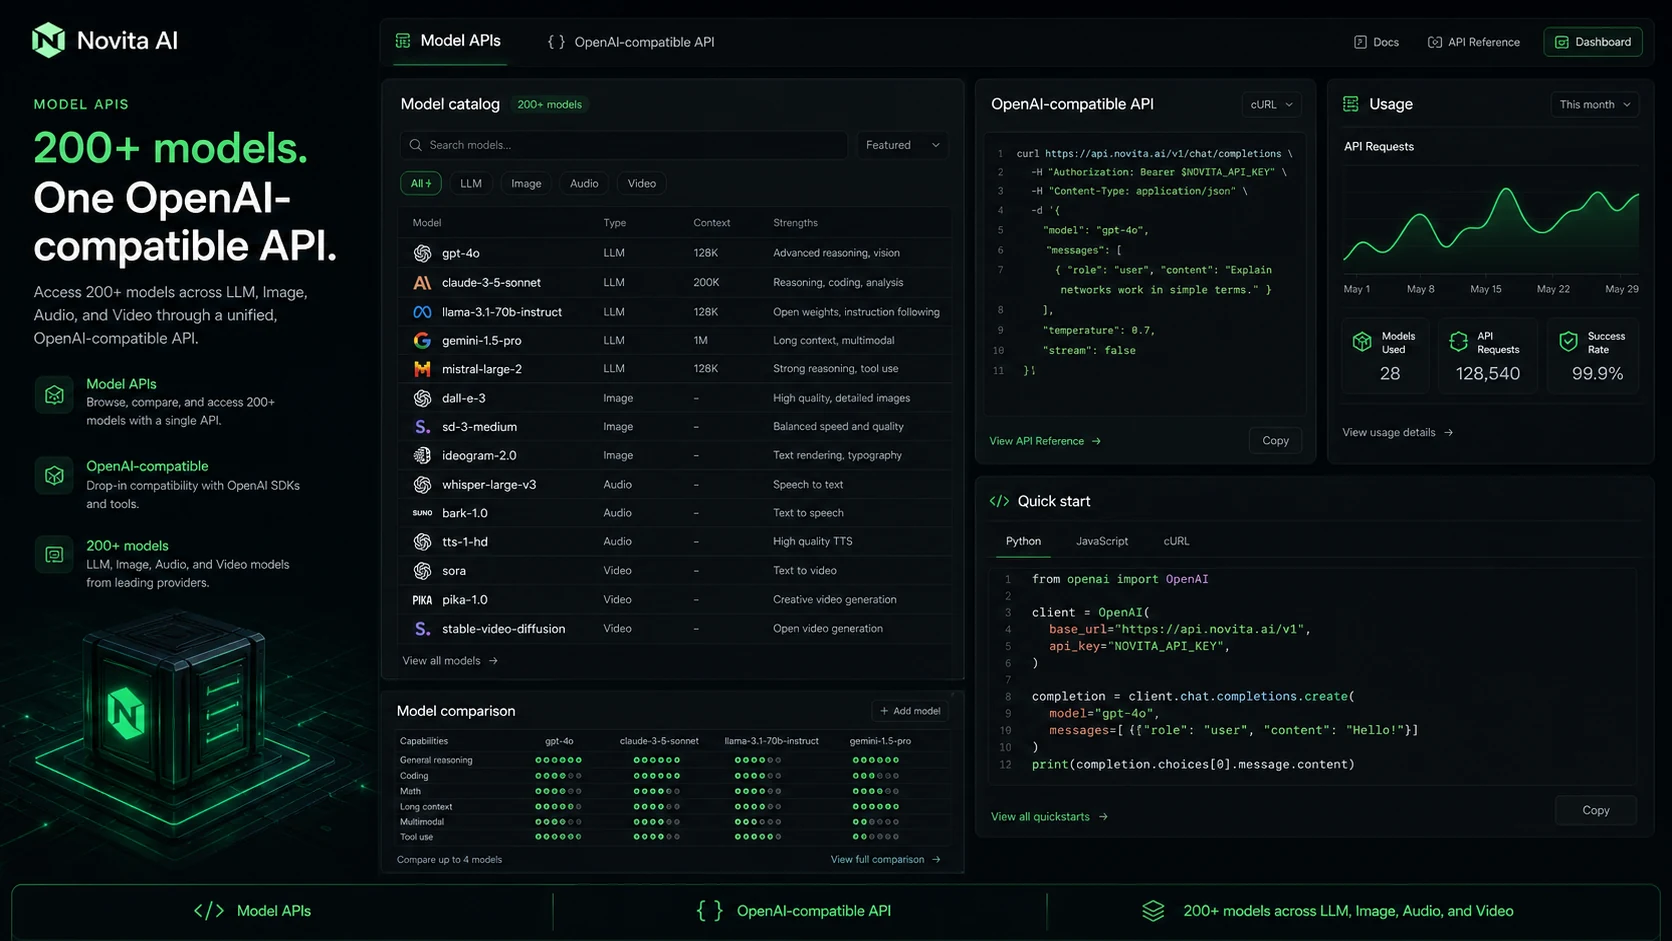The height and width of the screenshot is (941, 1672).
Task: Click the bottom bar Model APIs item
Action: tap(252, 911)
